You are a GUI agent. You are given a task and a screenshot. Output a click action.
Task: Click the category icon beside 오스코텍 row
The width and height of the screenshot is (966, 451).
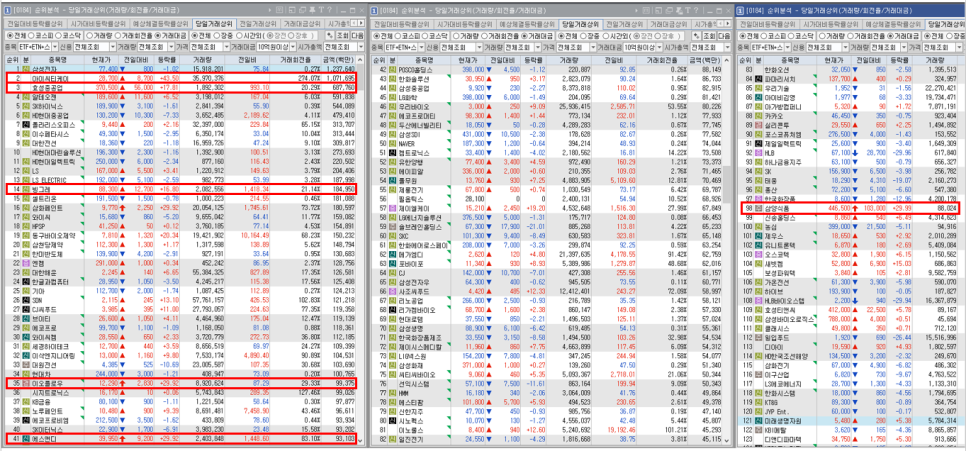[757, 253]
